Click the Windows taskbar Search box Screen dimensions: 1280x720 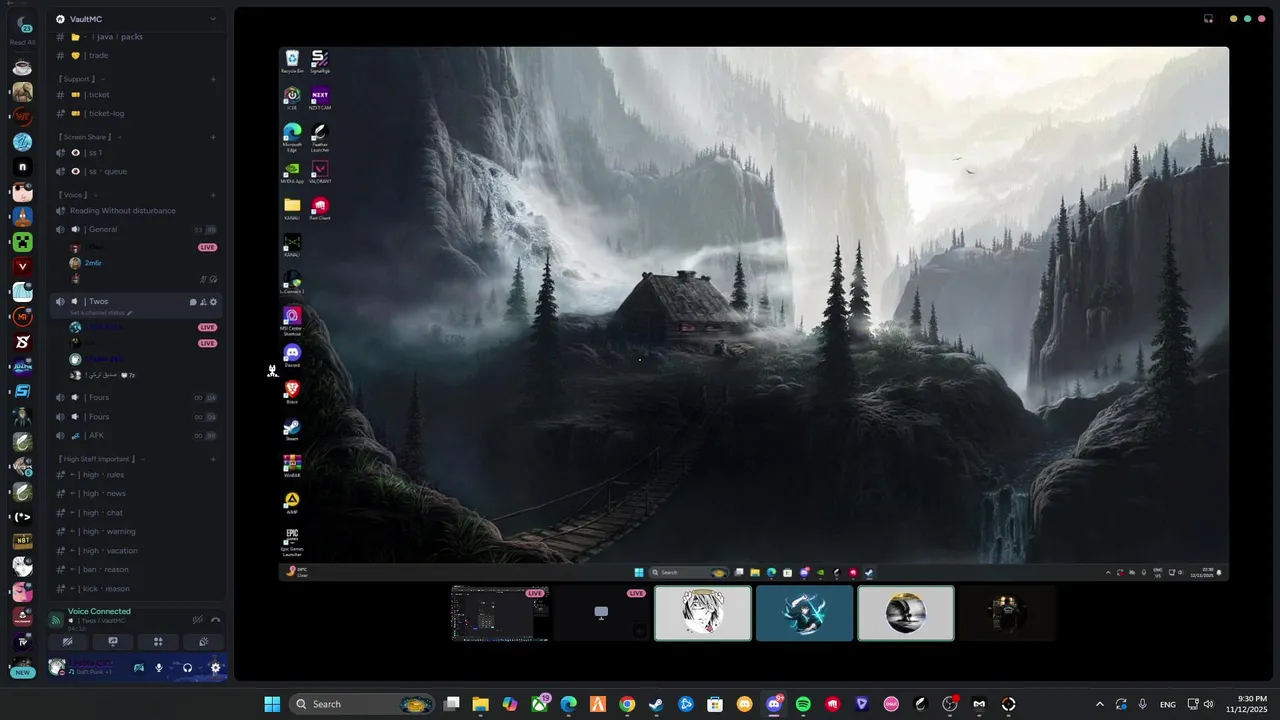(362, 704)
